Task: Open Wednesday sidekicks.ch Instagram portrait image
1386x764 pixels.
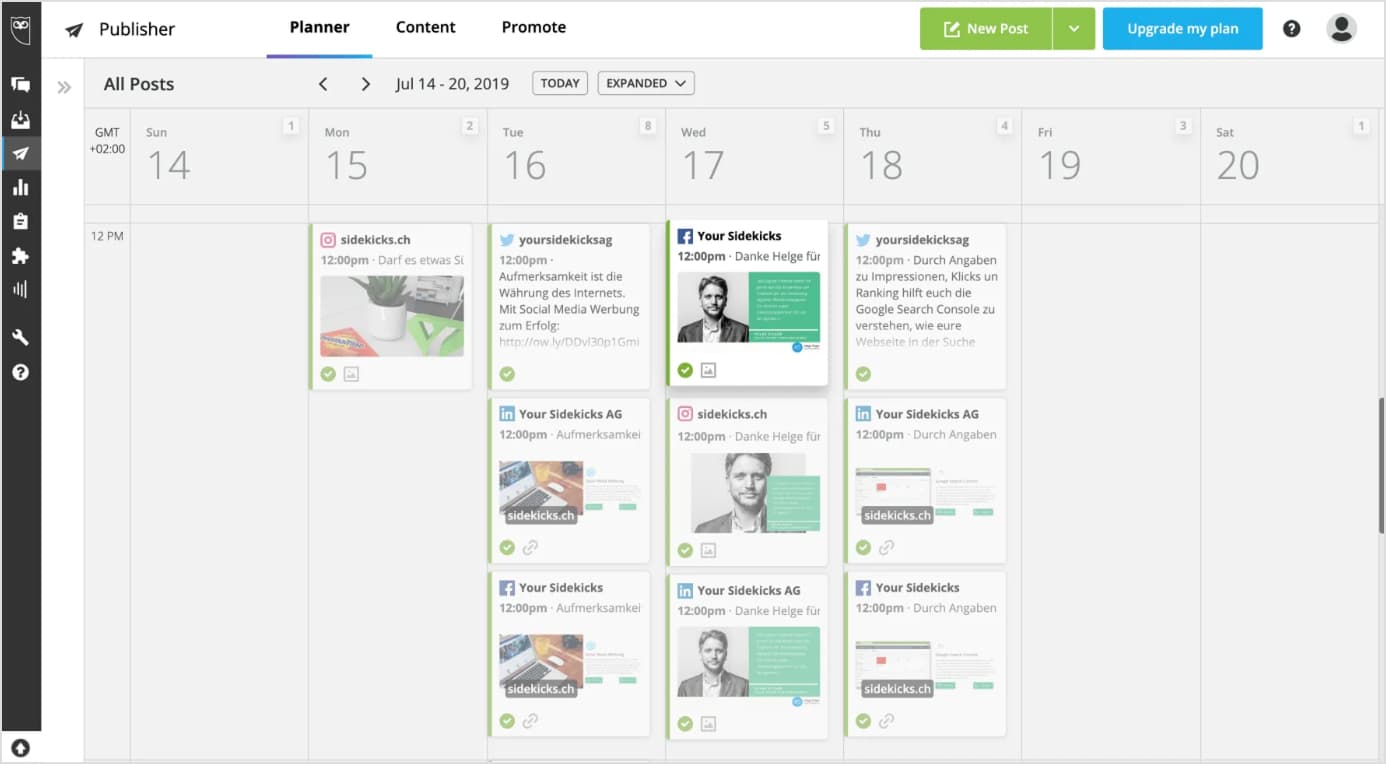Action: coord(748,492)
